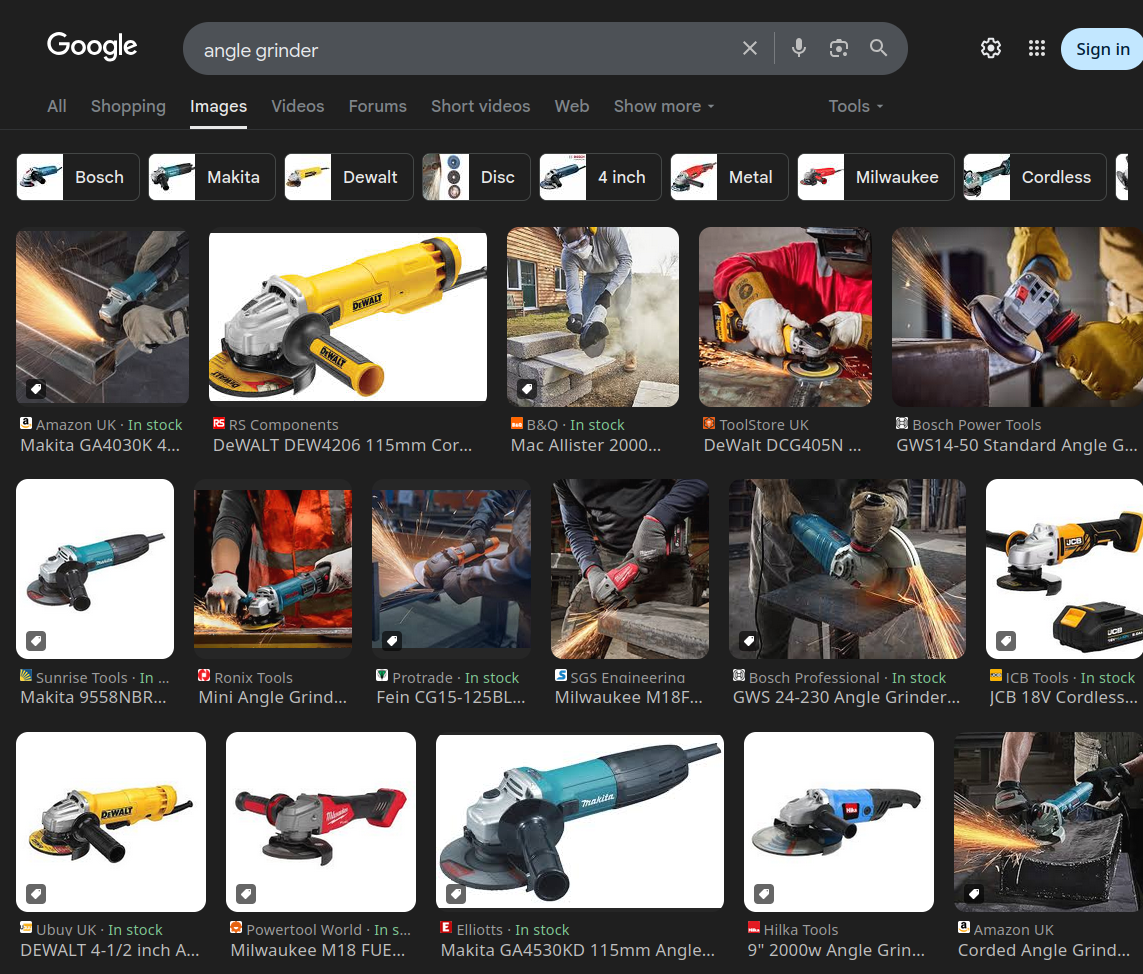Open the 9" 2000w Angle Grin... title link
The width and height of the screenshot is (1143, 974).
pyautogui.click(x=836, y=951)
